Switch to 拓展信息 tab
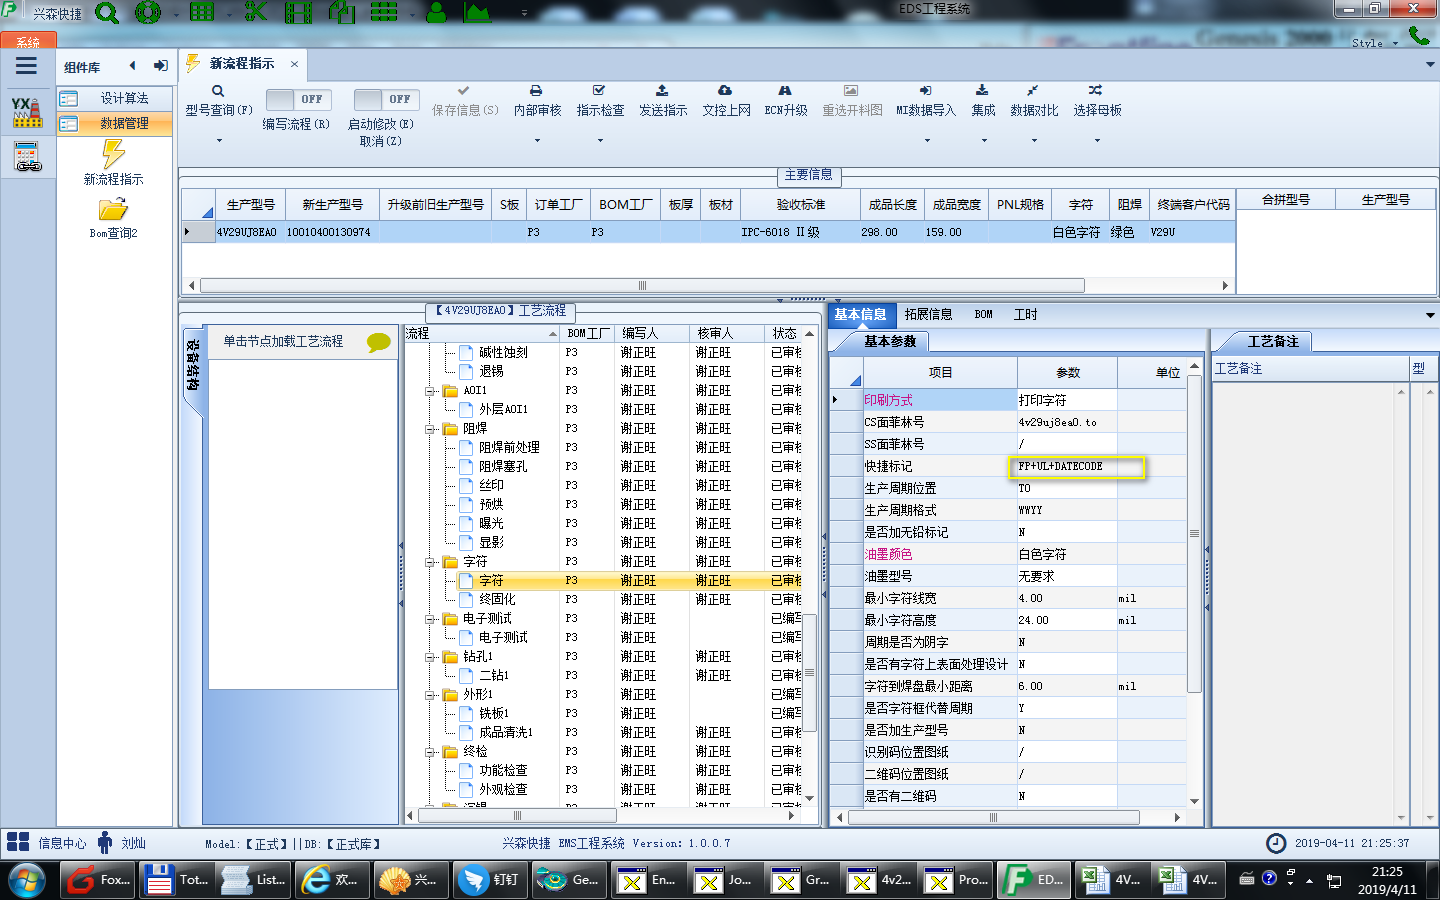This screenshot has width=1440, height=900. 928,314
